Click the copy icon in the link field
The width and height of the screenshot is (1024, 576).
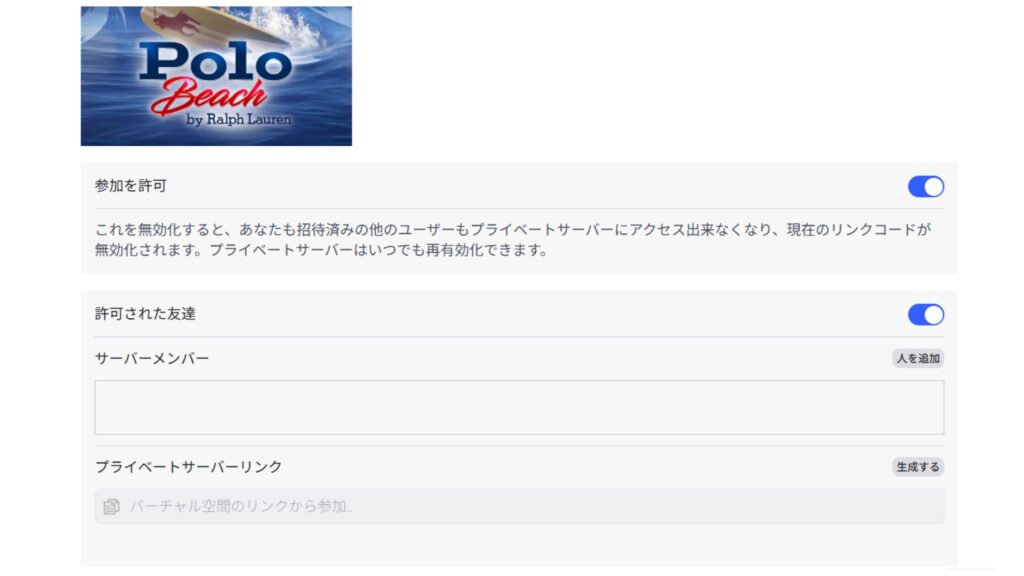coord(111,506)
